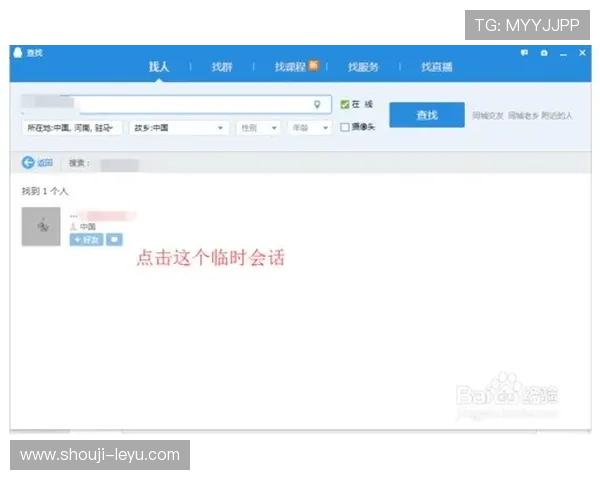Viewport: 600px width, 480px height.
Task: Open the 年龄 age dropdown
Action: pyautogui.click(x=310, y=128)
